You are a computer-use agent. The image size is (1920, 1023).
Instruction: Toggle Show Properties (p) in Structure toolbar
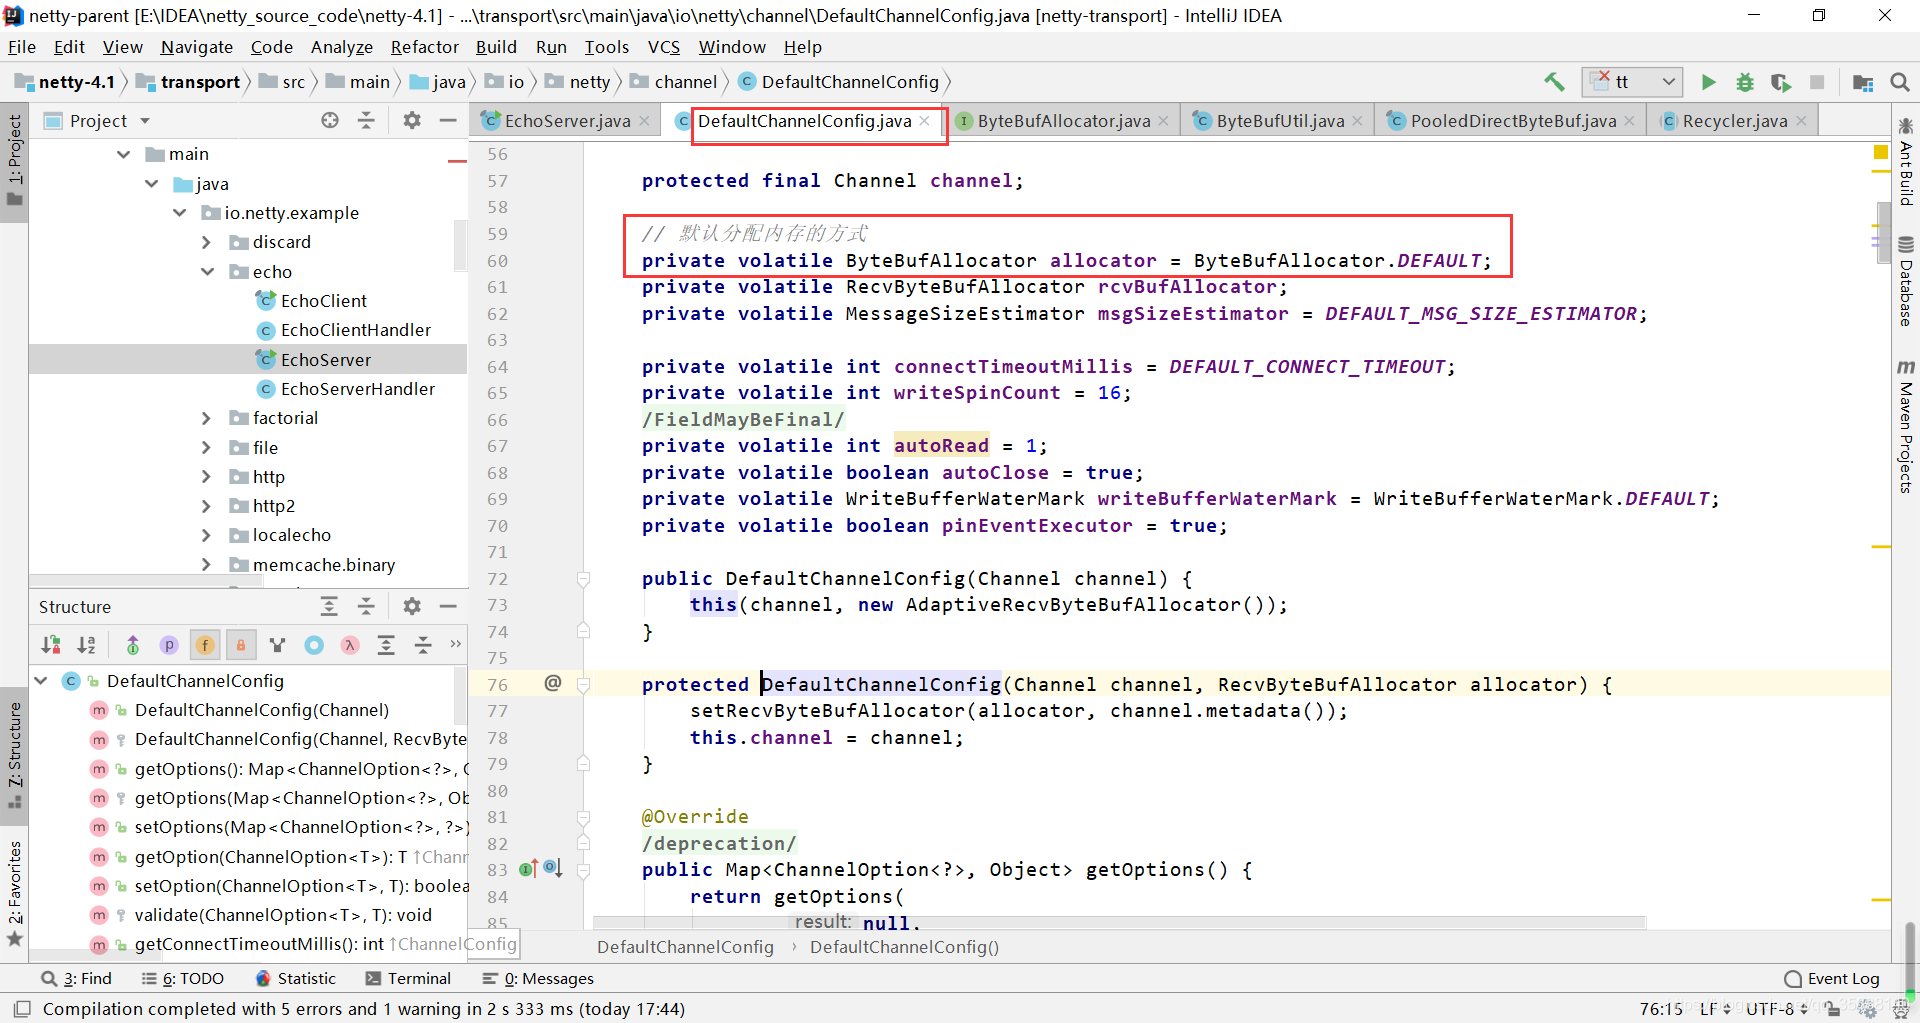[169, 645]
